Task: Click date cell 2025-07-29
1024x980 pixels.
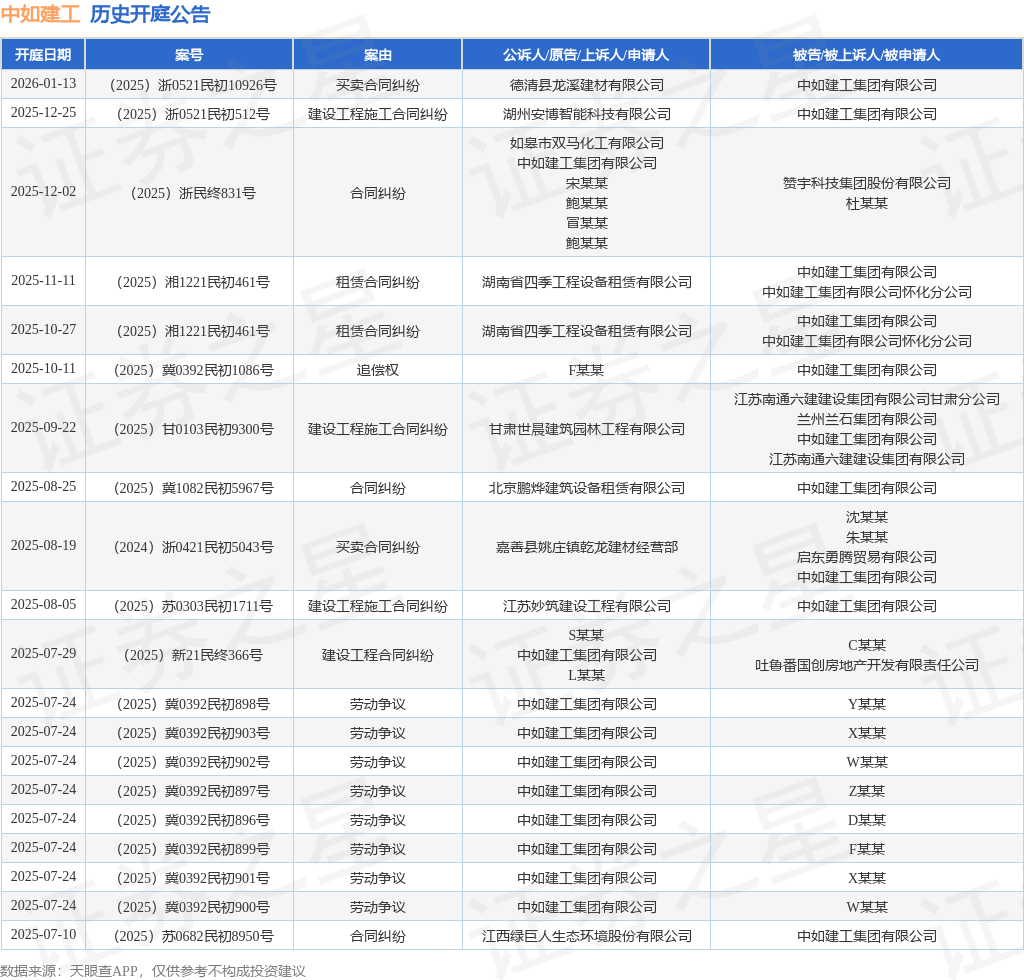Action: coord(43,654)
